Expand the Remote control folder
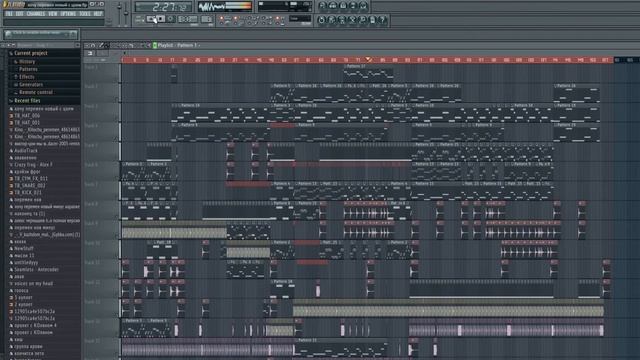The height and width of the screenshot is (360, 640). click(x=36, y=92)
